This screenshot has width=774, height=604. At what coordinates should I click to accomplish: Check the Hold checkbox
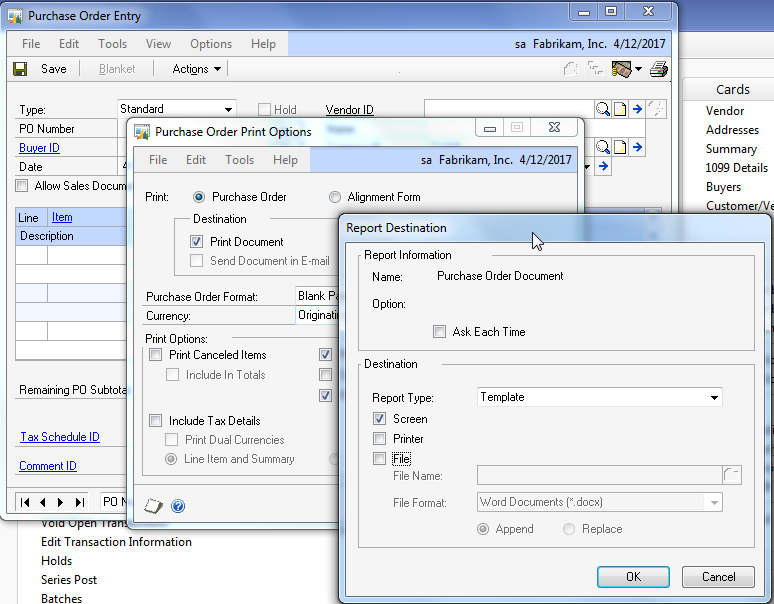coord(265,109)
